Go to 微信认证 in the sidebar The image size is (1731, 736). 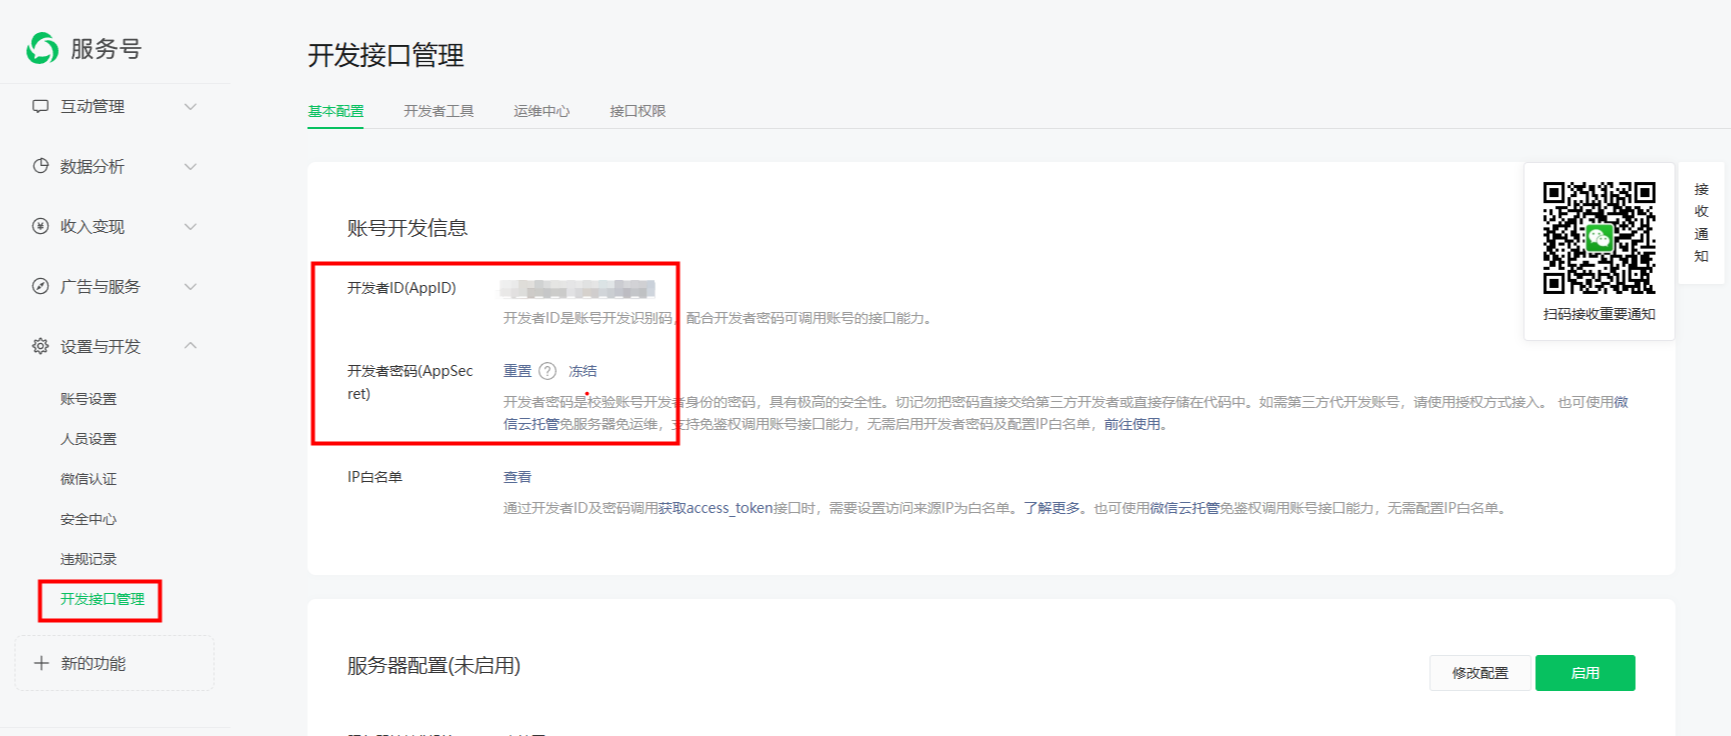(x=88, y=479)
